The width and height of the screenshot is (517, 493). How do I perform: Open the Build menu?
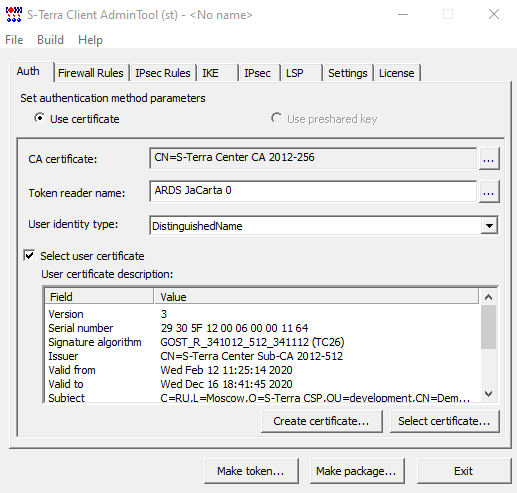pyautogui.click(x=50, y=40)
